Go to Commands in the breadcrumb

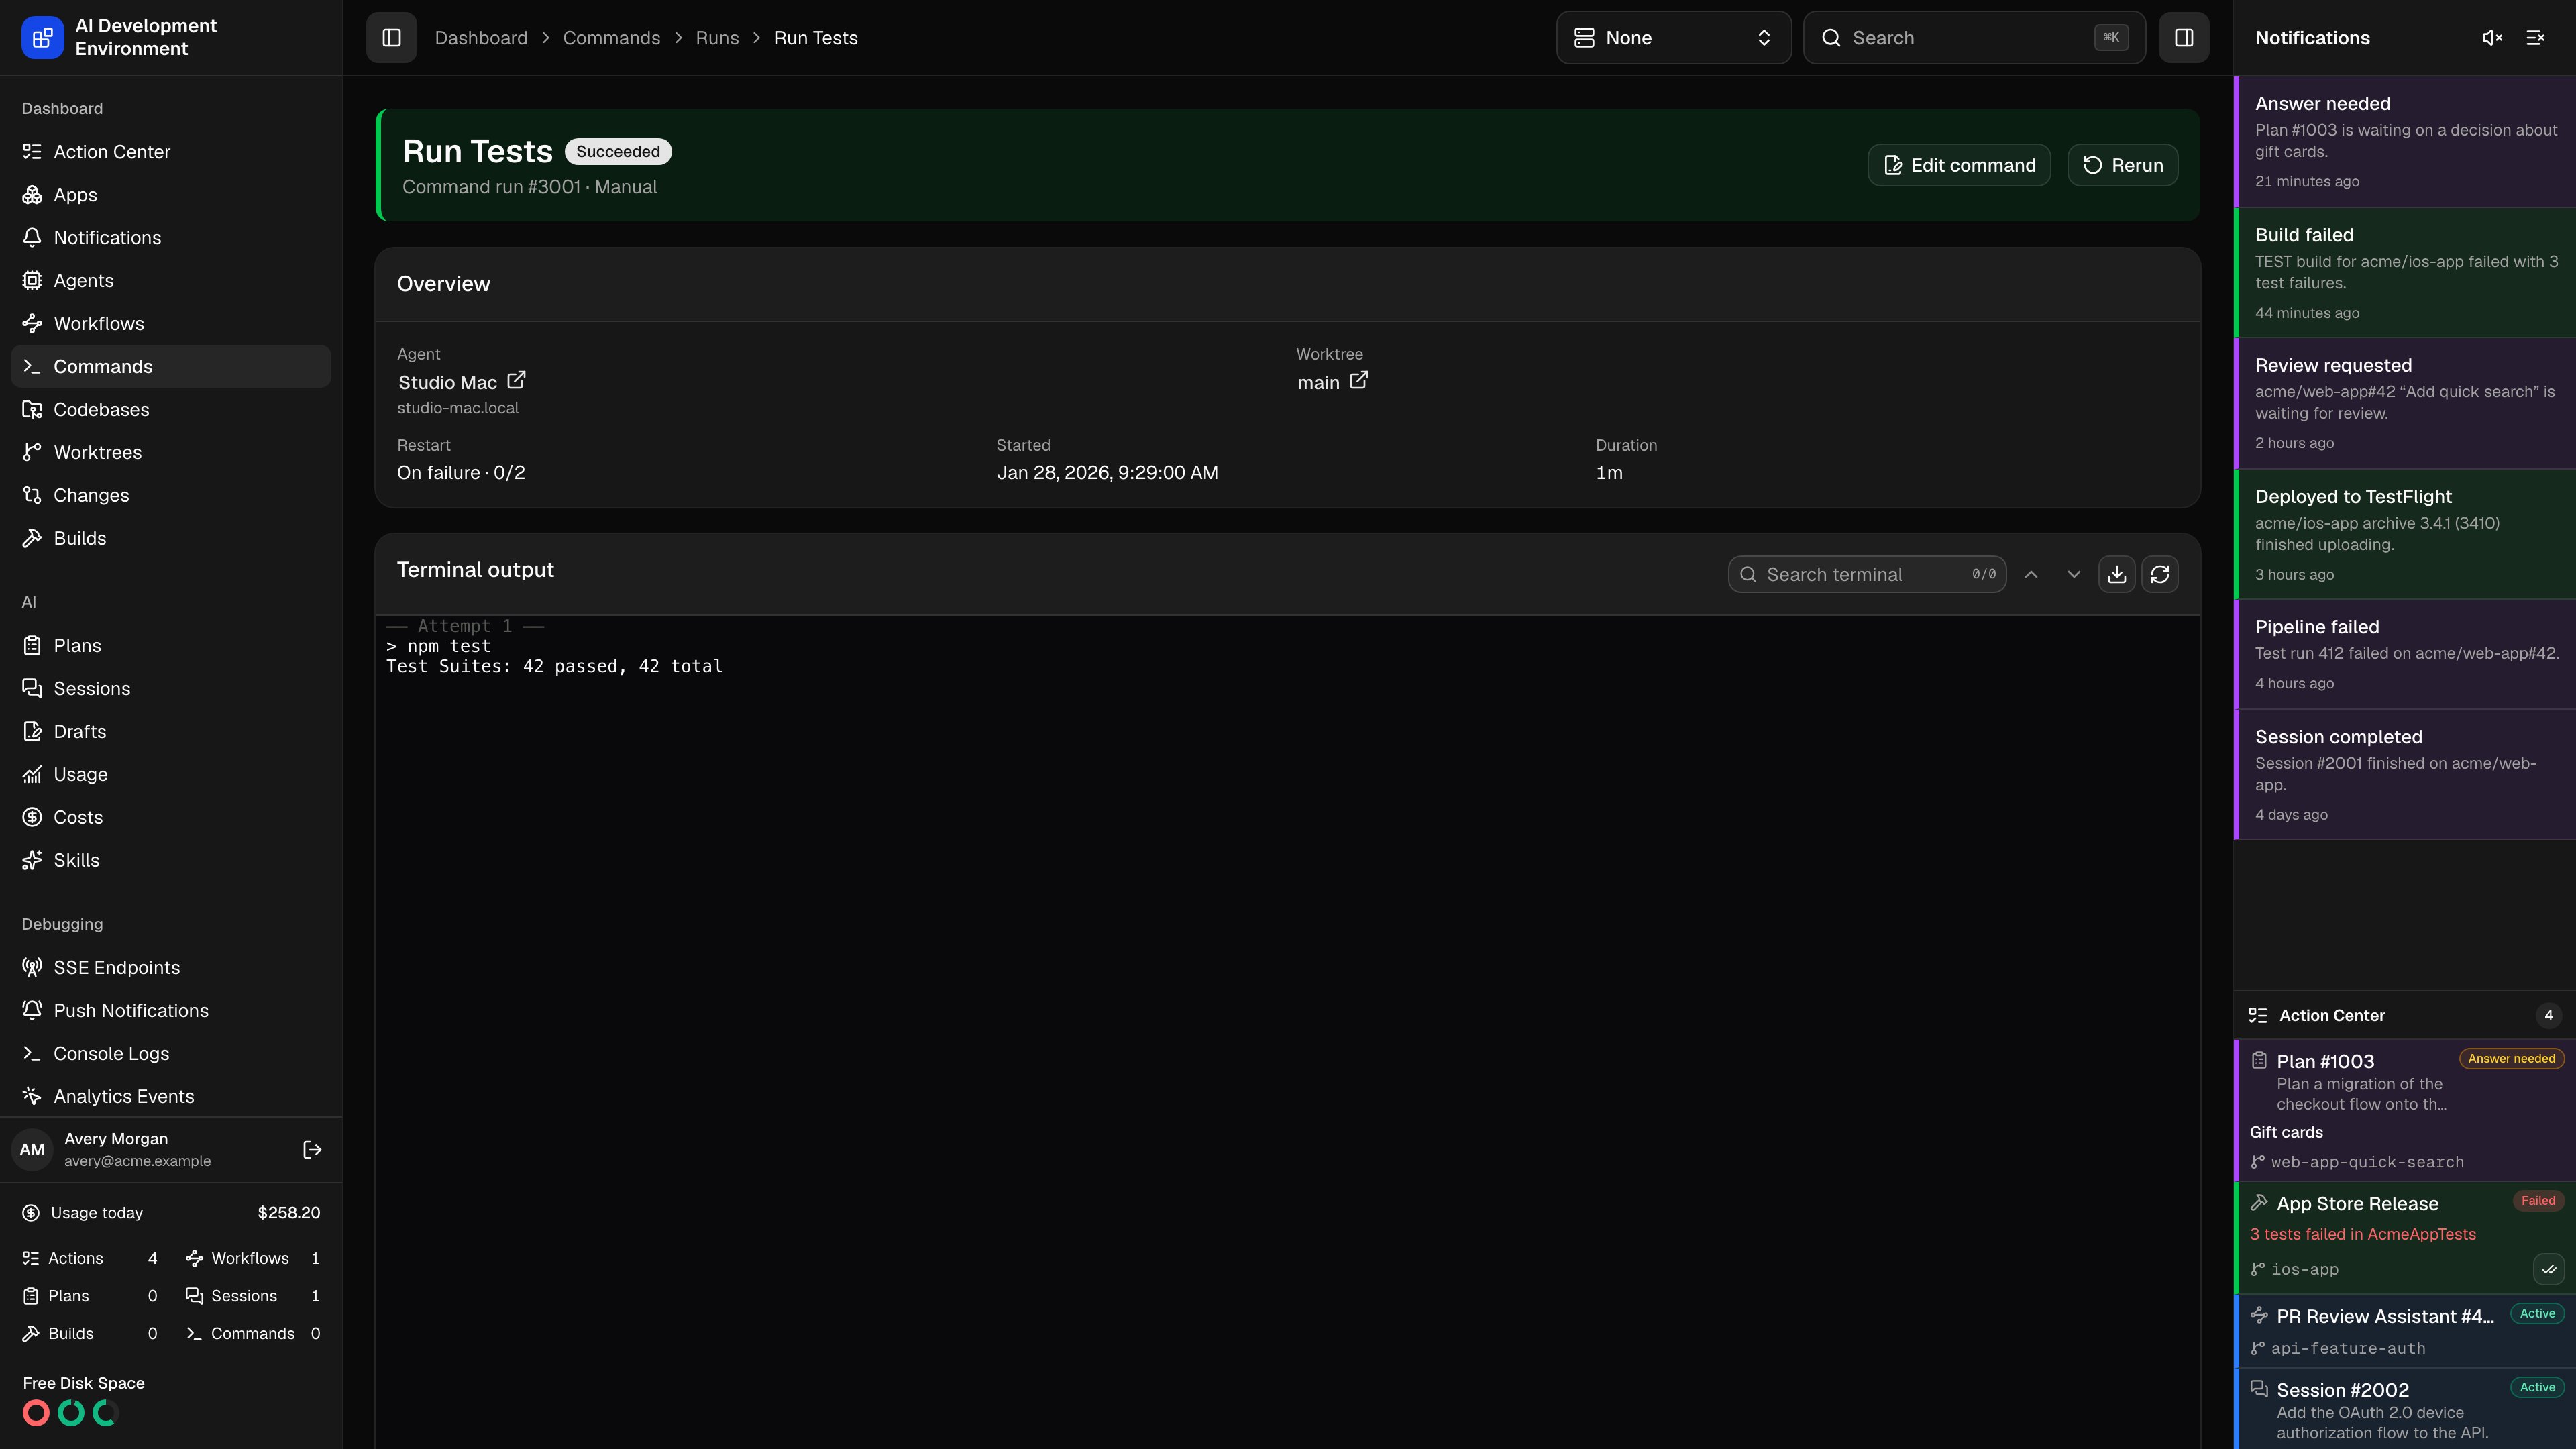(x=611, y=38)
